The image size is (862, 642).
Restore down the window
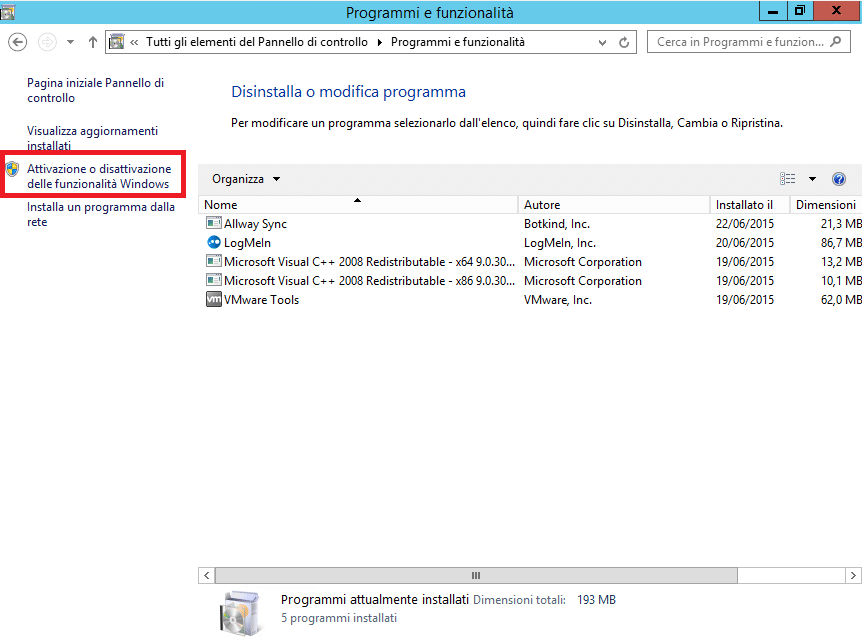coord(800,11)
